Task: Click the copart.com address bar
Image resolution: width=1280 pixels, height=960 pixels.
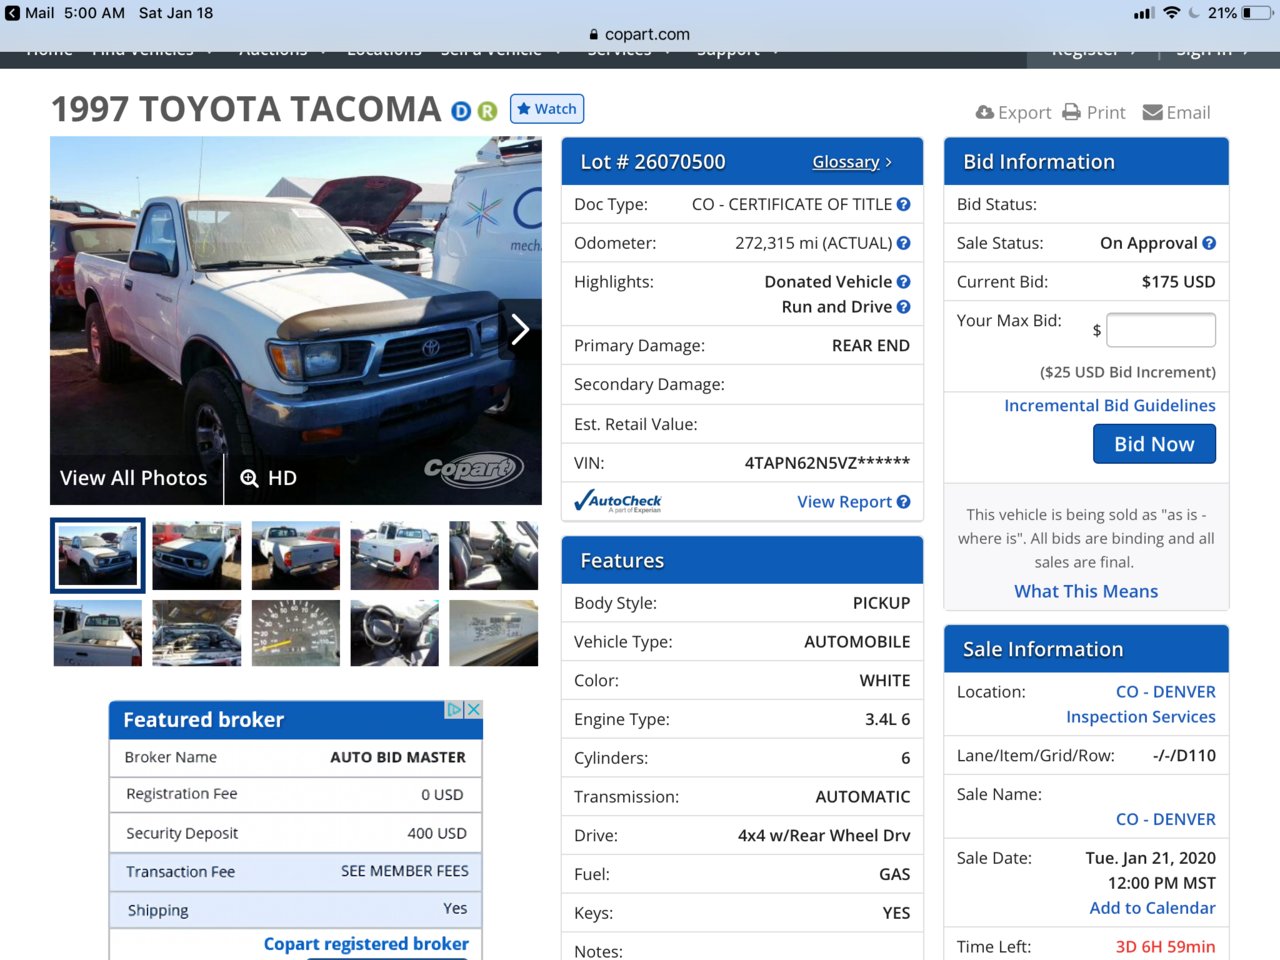Action: click(640, 34)
